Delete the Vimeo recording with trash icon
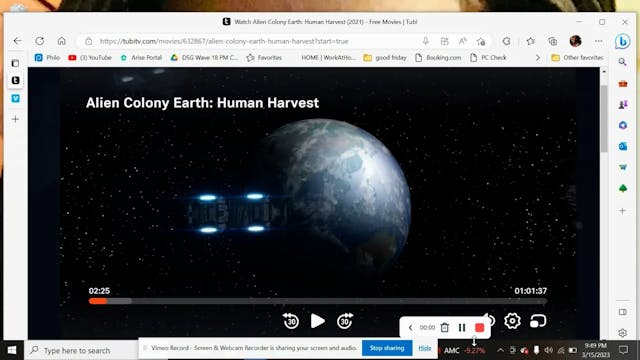The width and height of the screenshot is (640, 360). pos(444,327)
